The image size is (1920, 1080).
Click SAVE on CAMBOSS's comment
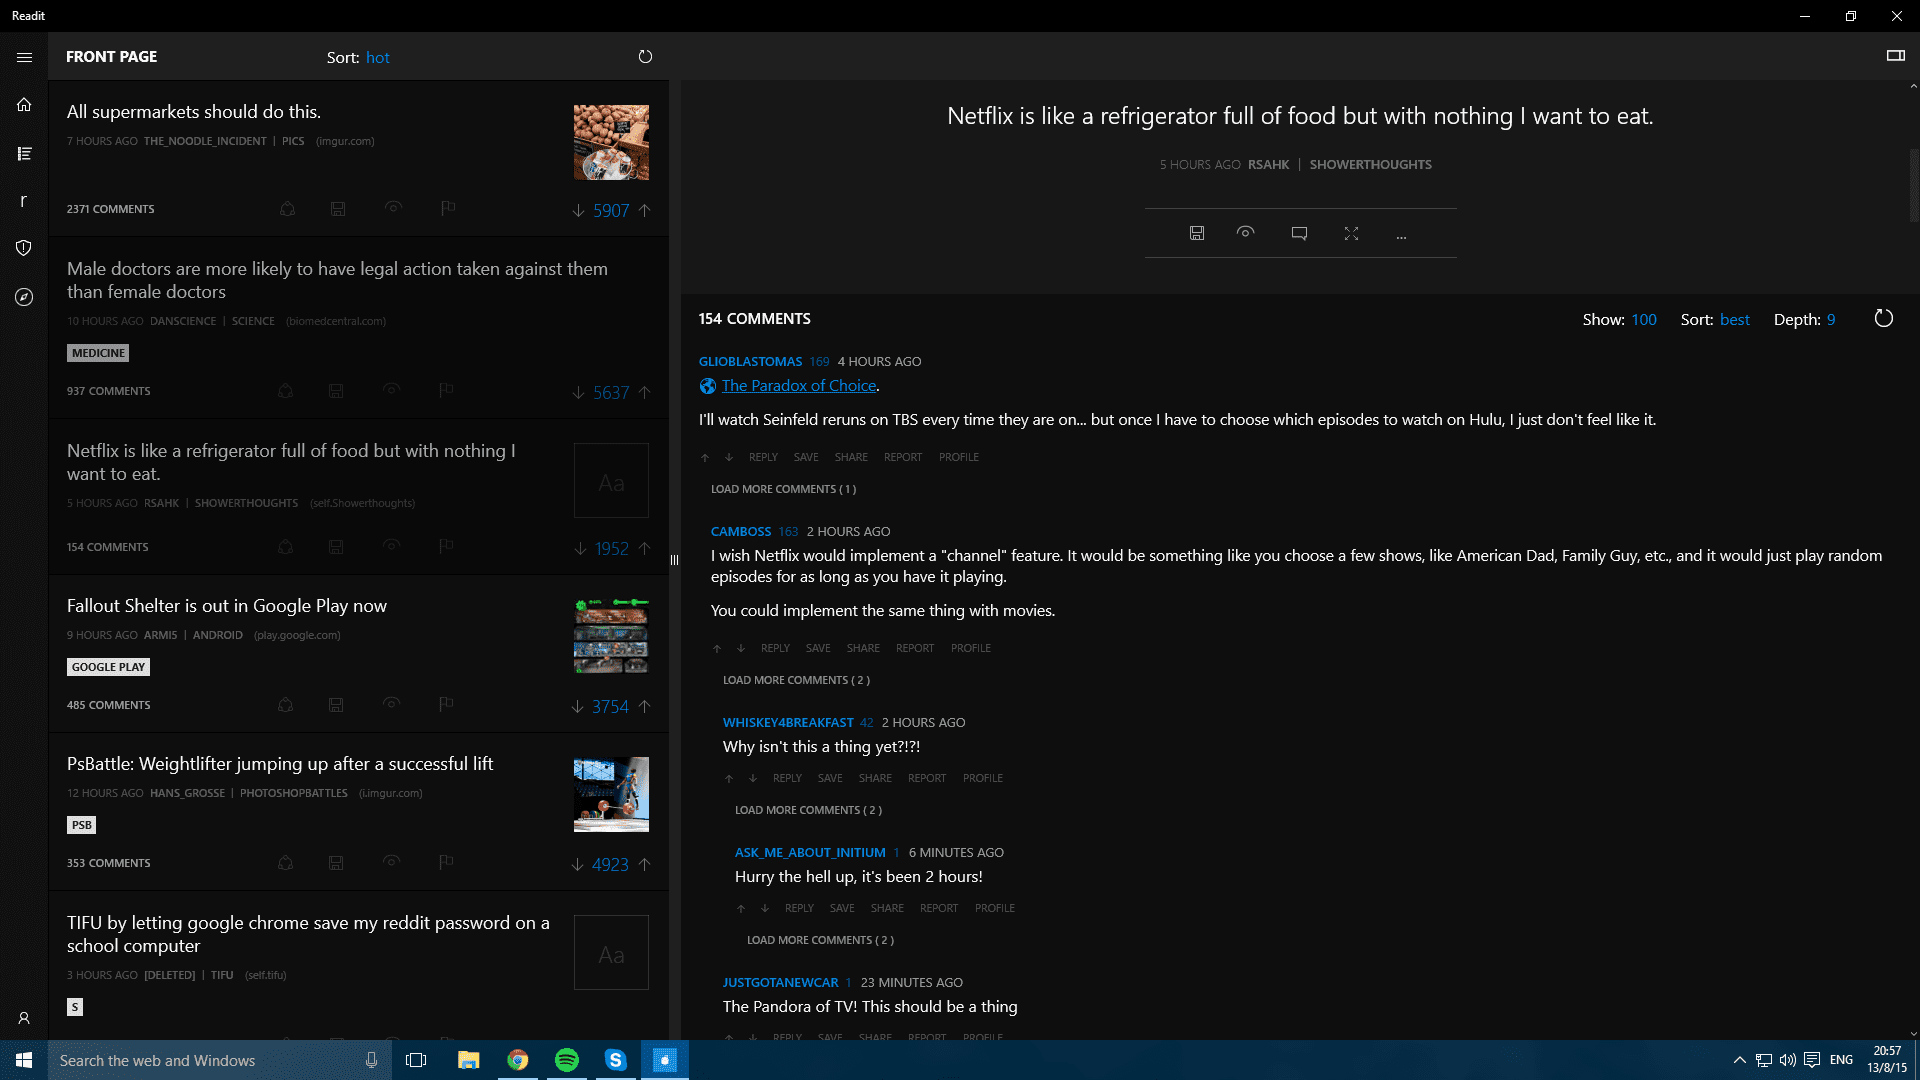[818, 648]
